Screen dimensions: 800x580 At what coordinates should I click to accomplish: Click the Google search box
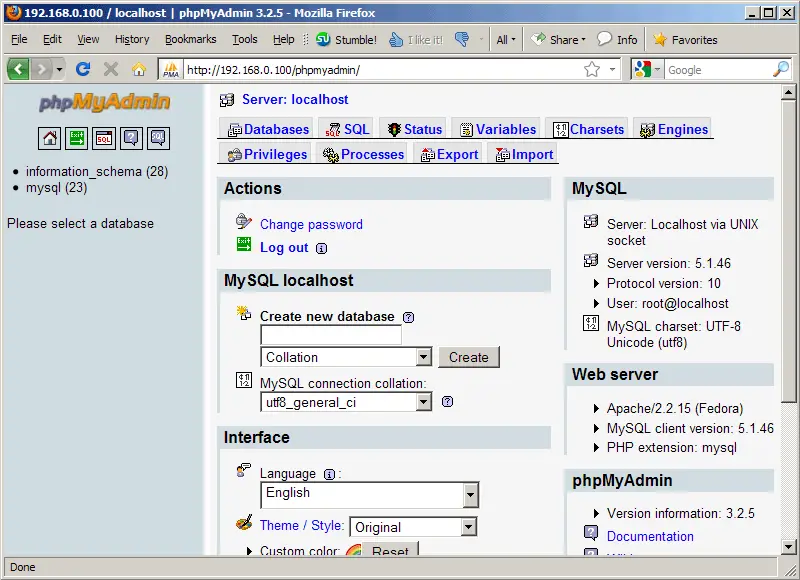pyautogui.click(x=718, y=69)
